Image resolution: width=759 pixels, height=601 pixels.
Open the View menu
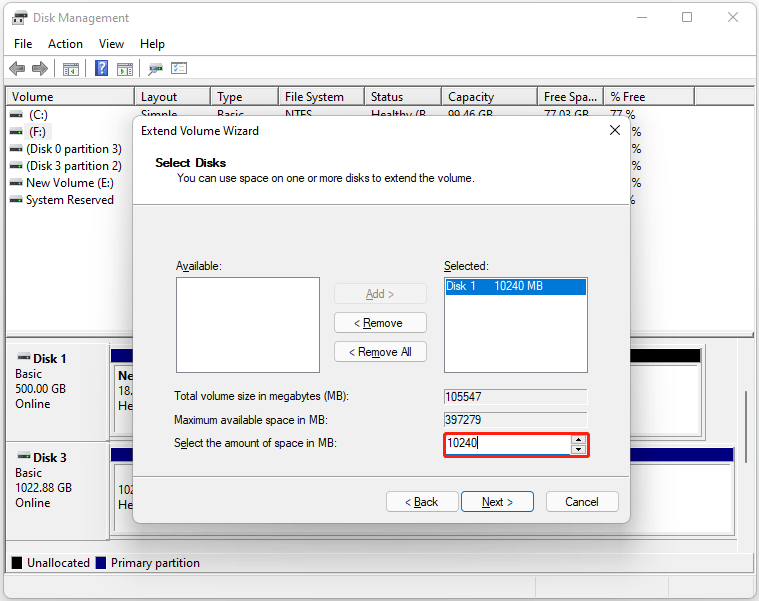(112, 44)
